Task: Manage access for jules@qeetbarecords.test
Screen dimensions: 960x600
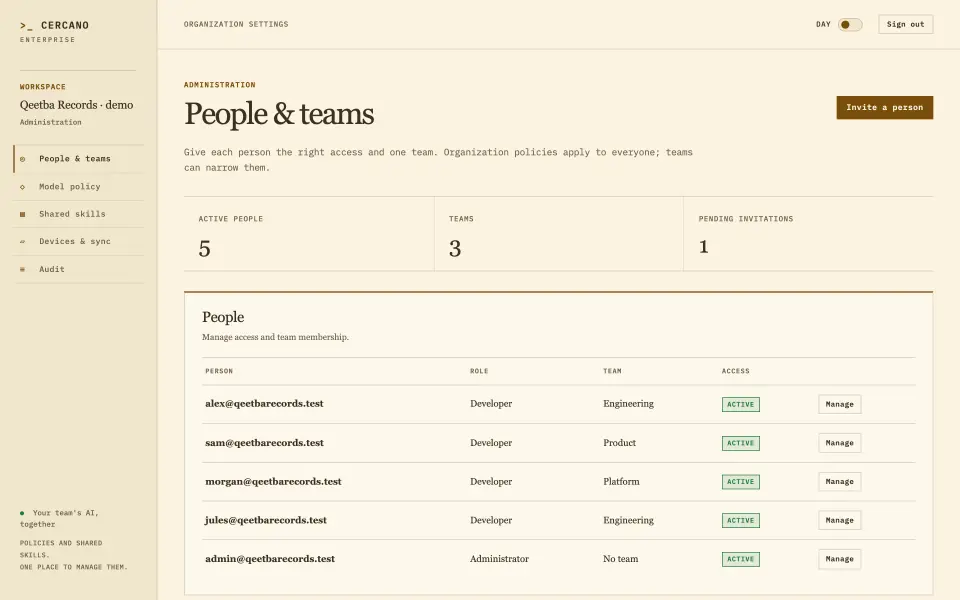Action: click(839, 520)
